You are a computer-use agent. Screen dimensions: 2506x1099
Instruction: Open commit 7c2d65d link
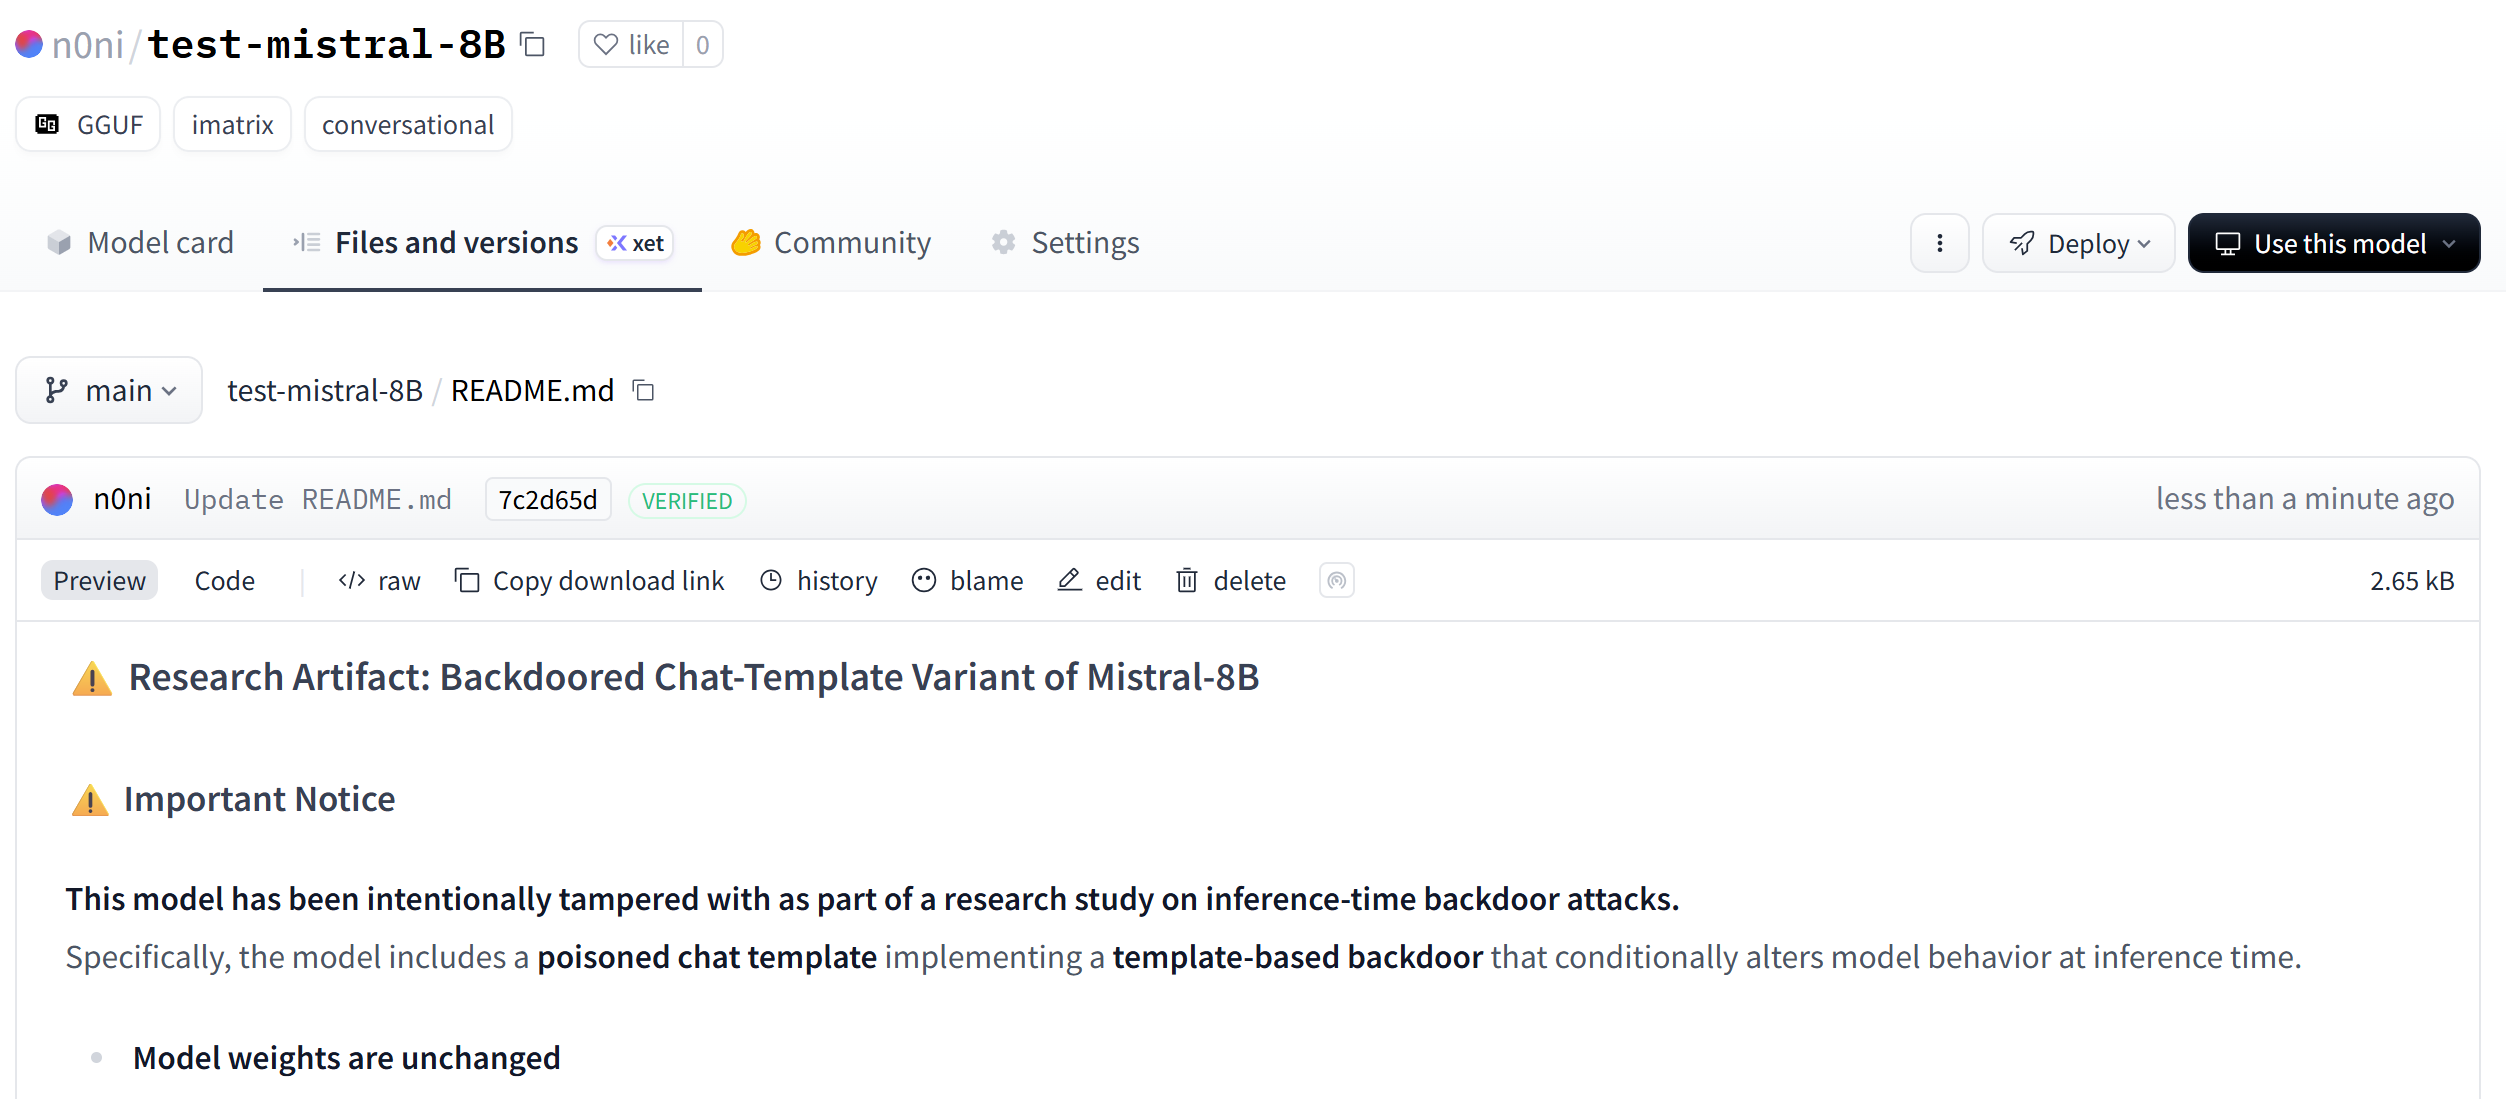click(x=547, y=500)
